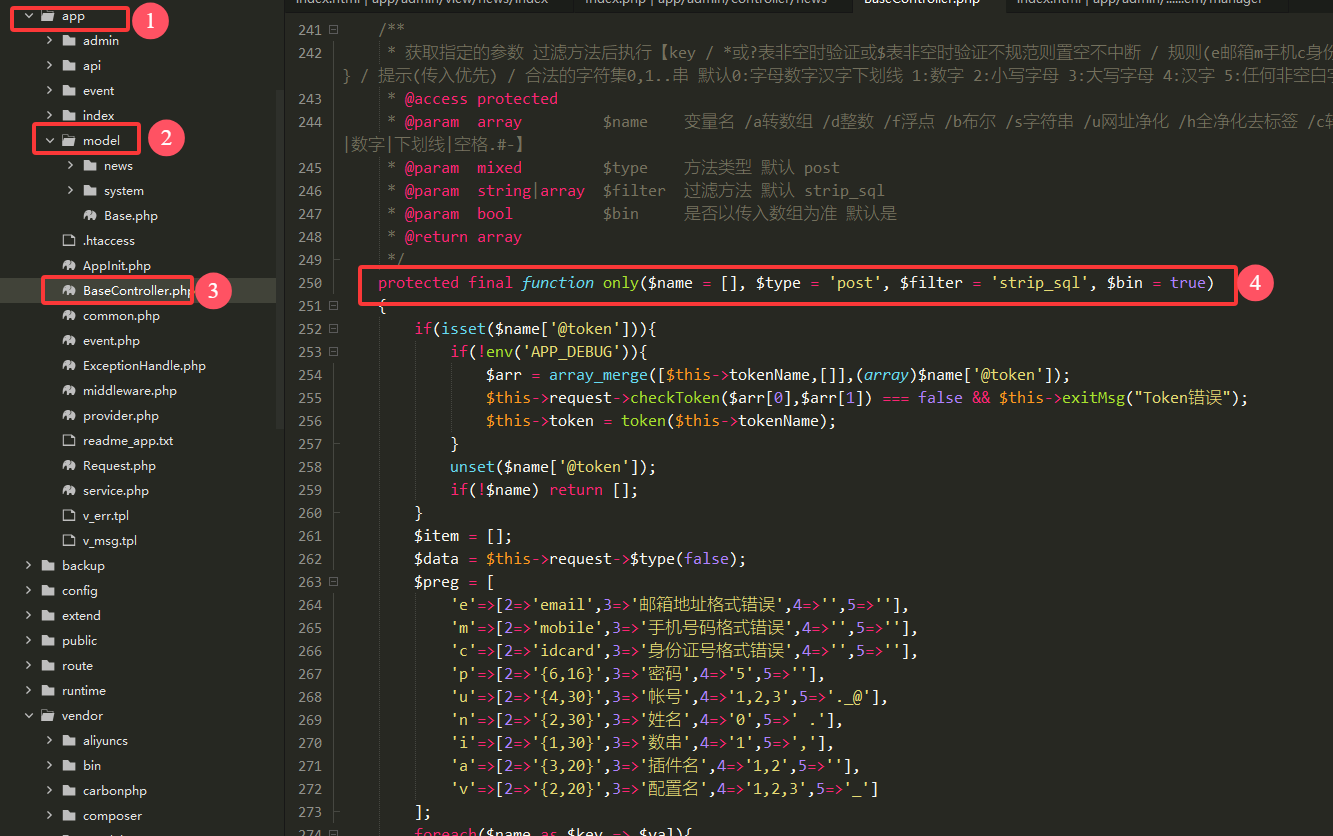Click the folder icon beside composer
The height and width of the screenshot is (836, 1333).
tap(69, 816)
